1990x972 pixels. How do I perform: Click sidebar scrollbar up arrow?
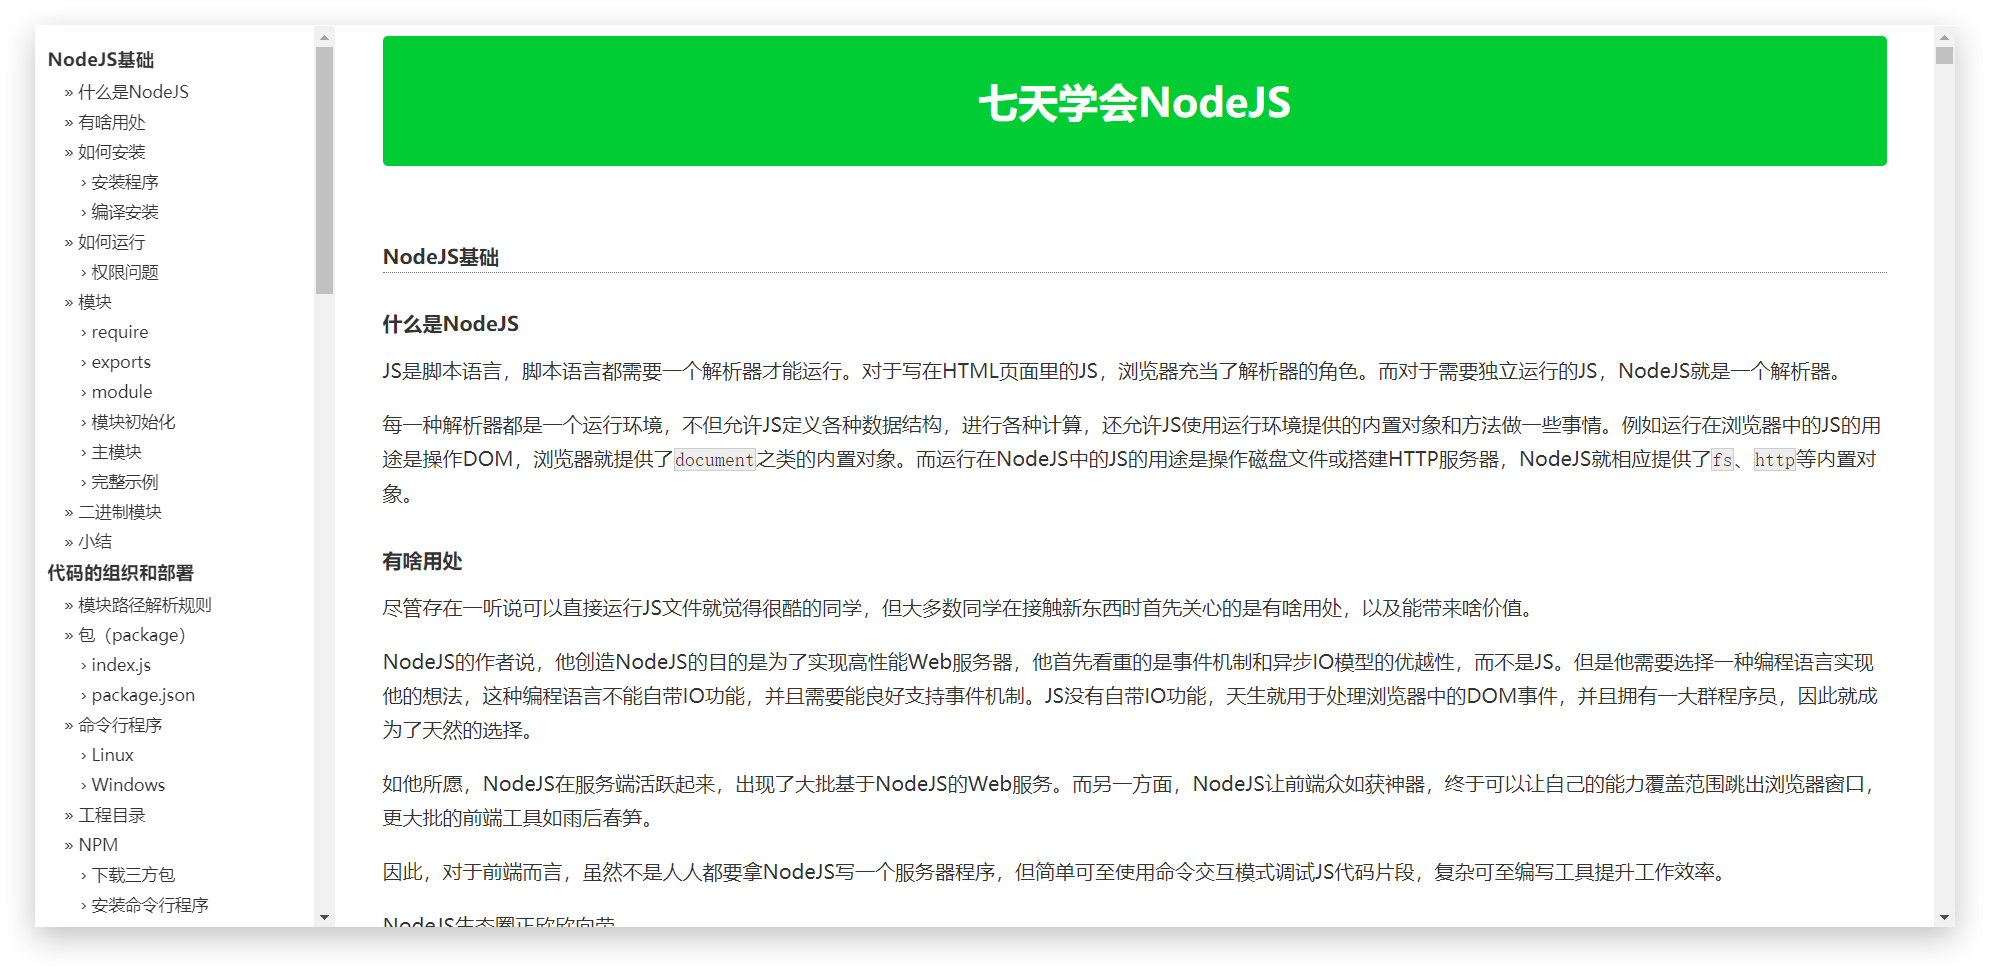pos(324,37)
